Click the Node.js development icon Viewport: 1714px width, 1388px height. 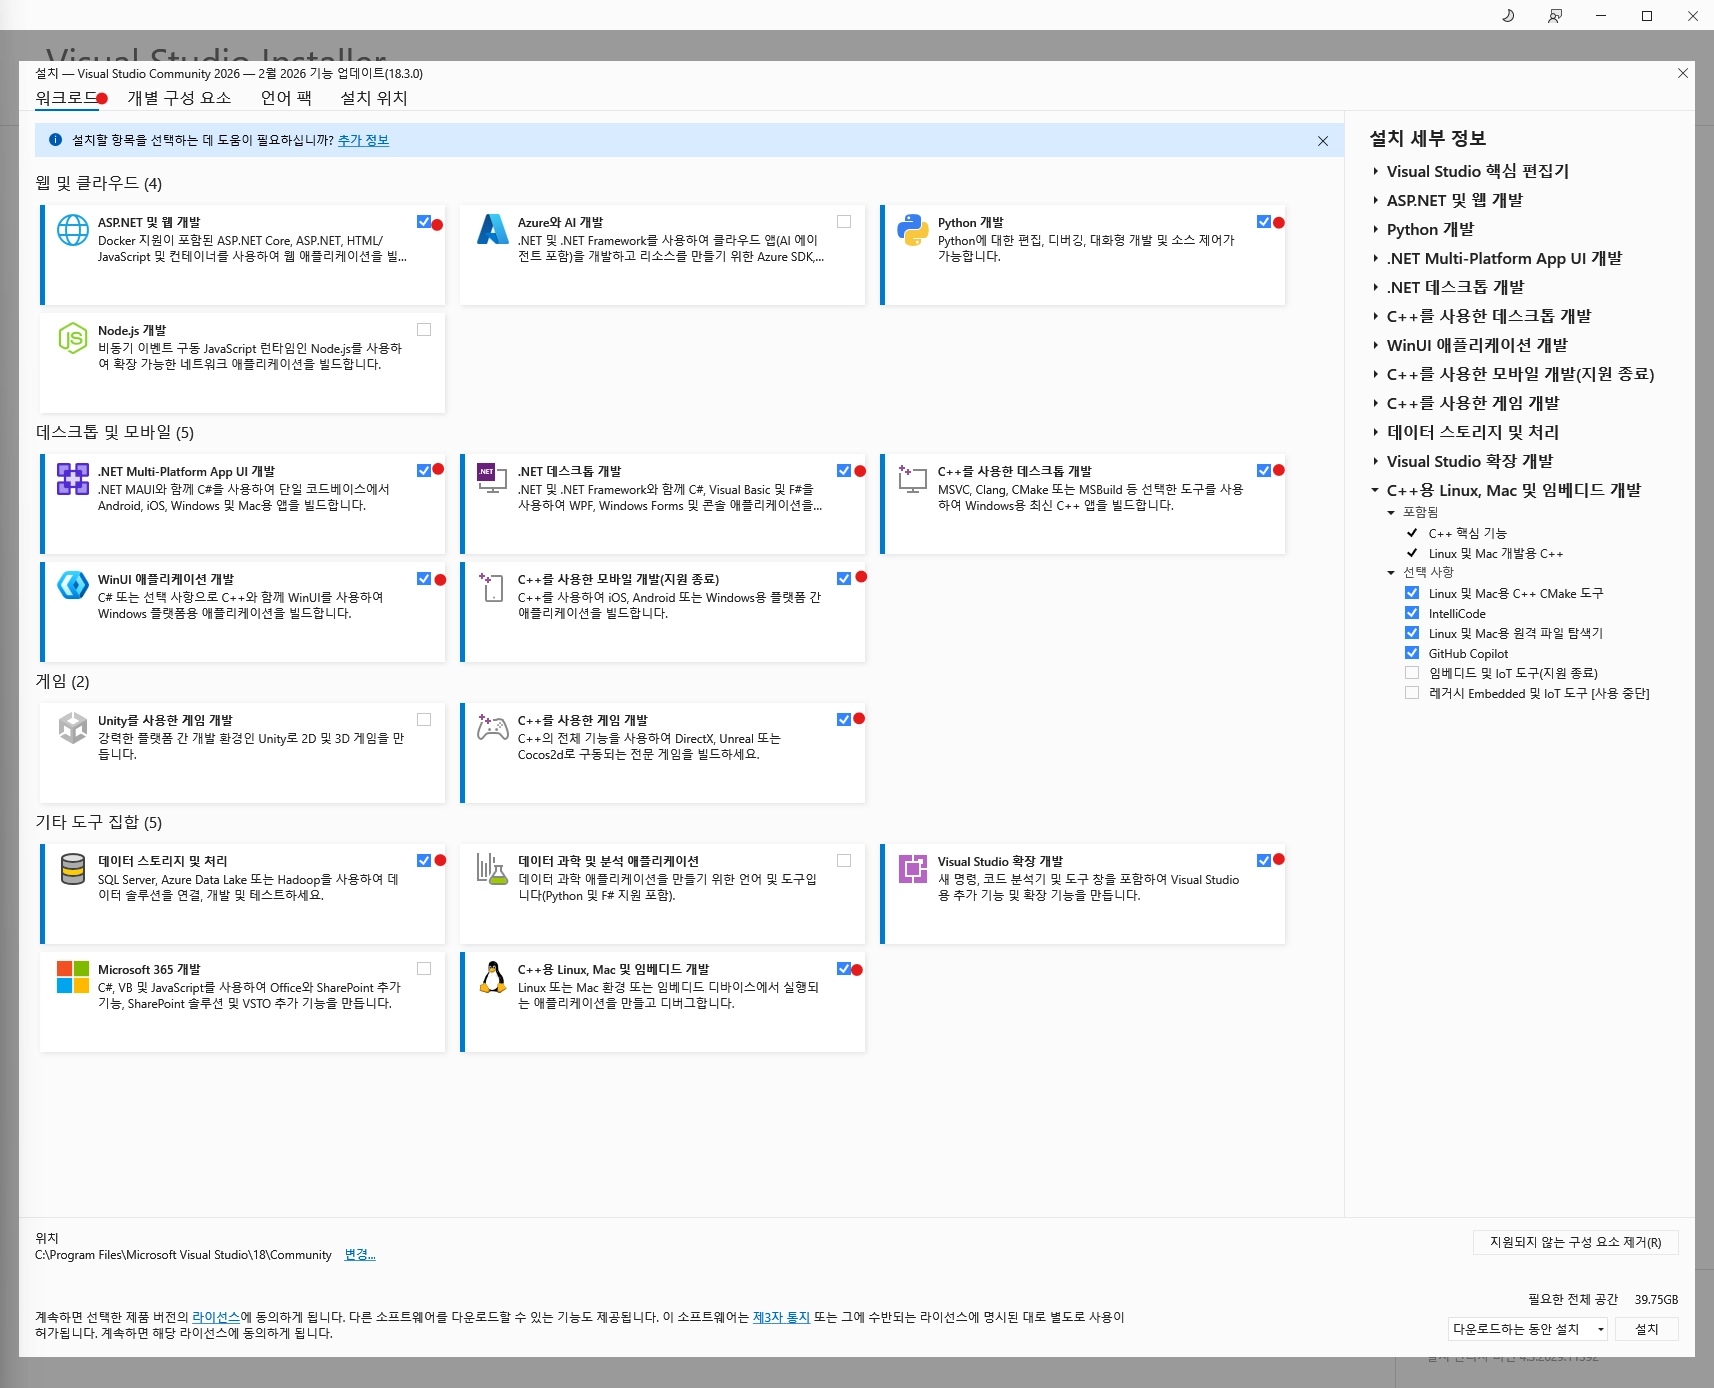click(72, 338)
